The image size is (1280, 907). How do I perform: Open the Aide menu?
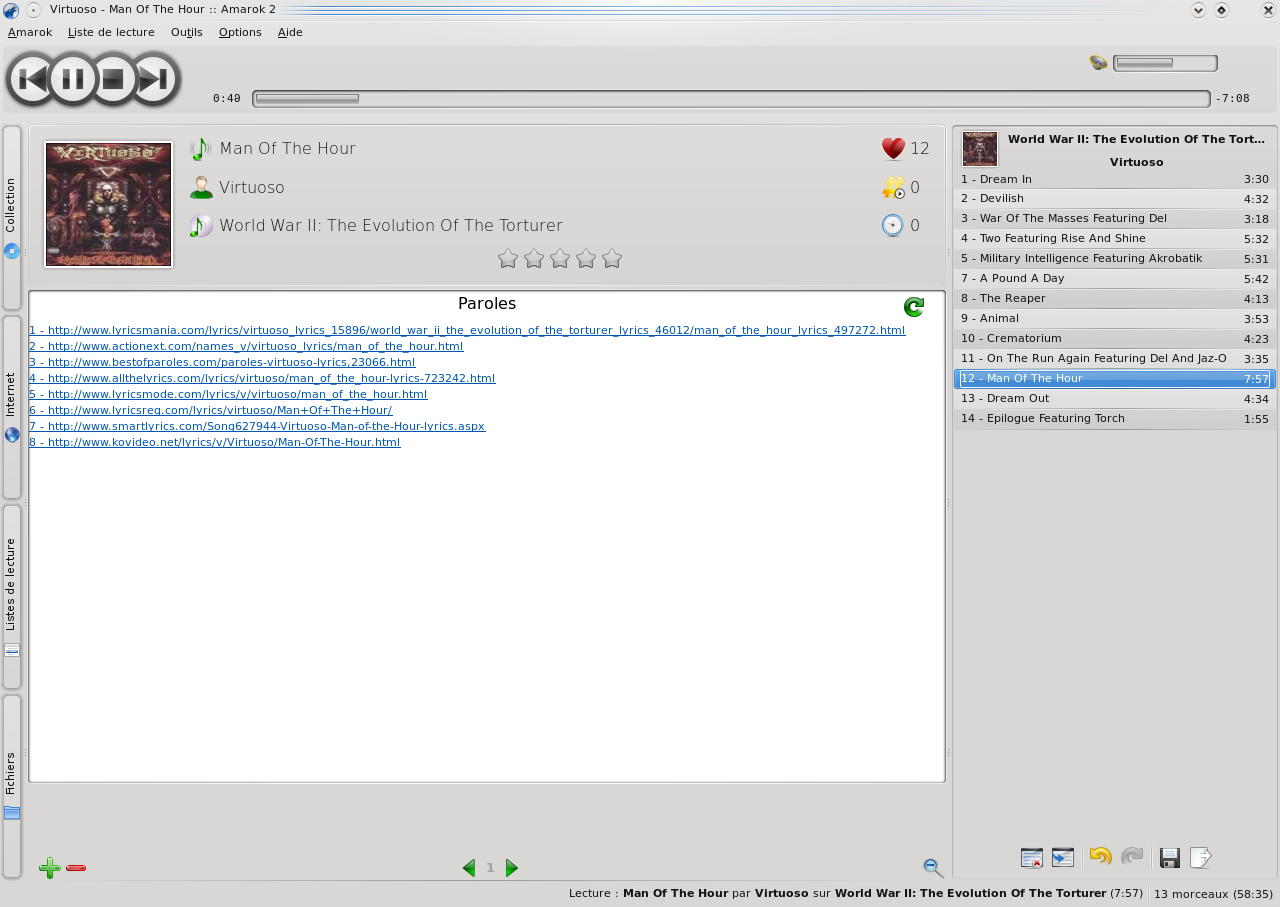click(x=290, y=32)
